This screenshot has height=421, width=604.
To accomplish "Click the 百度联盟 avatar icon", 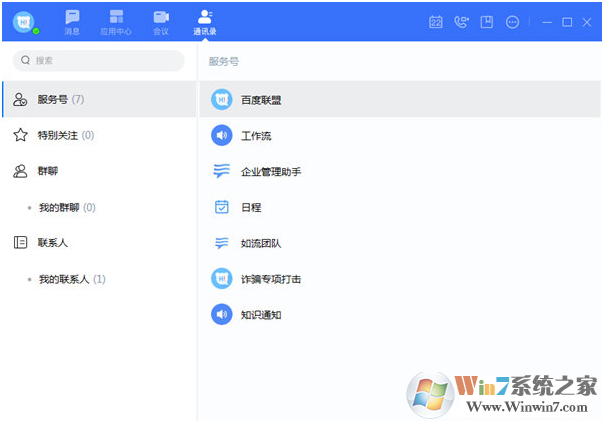I will pos(221,100).
